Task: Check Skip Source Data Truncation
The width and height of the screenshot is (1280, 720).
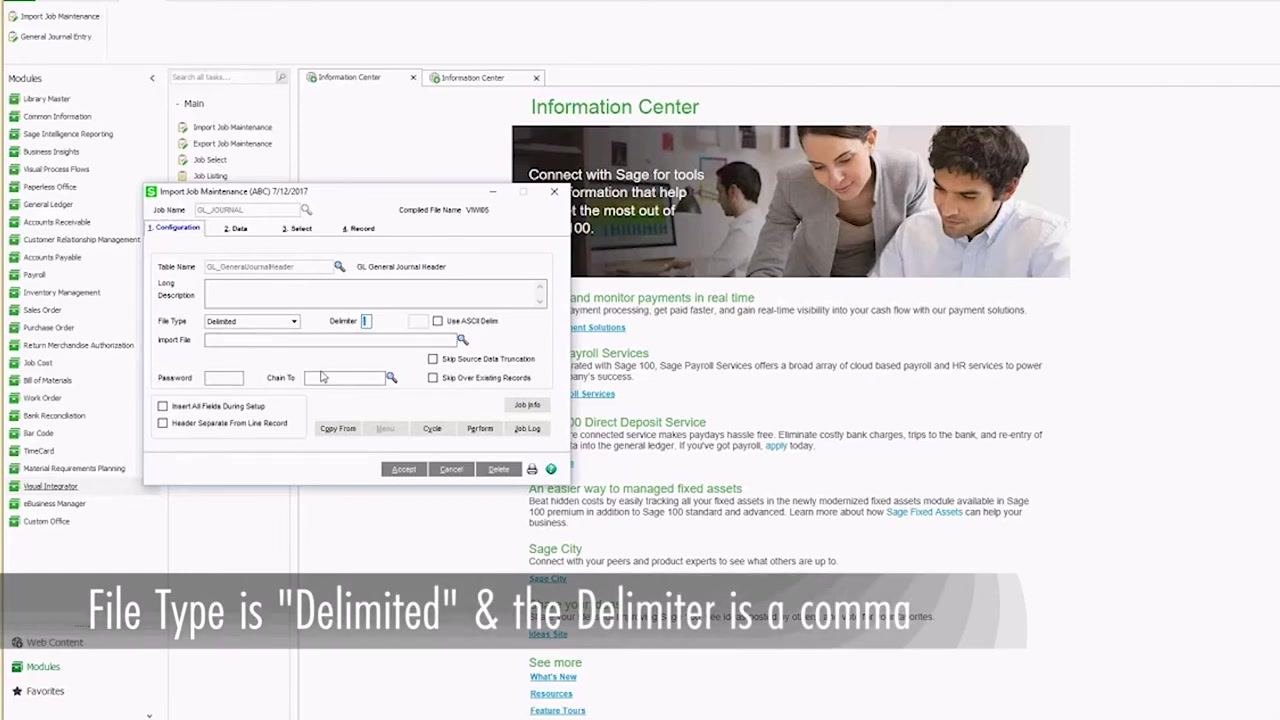Action: 433,359
